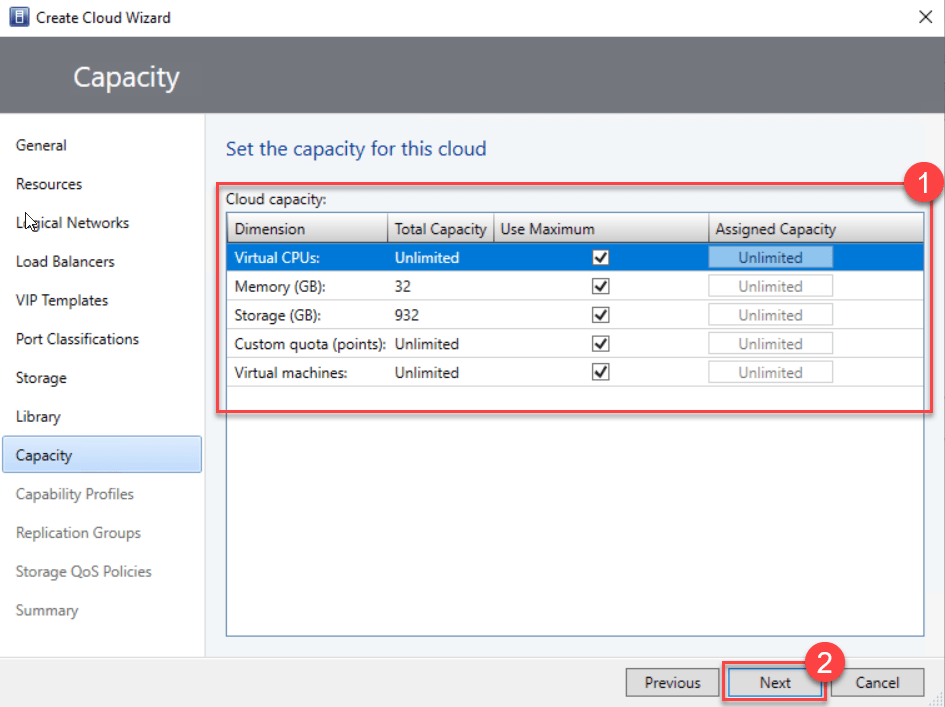Close the Create Cloud Wizard window
The height and width of the screenshot is (707, 945).
coord(923,17)
